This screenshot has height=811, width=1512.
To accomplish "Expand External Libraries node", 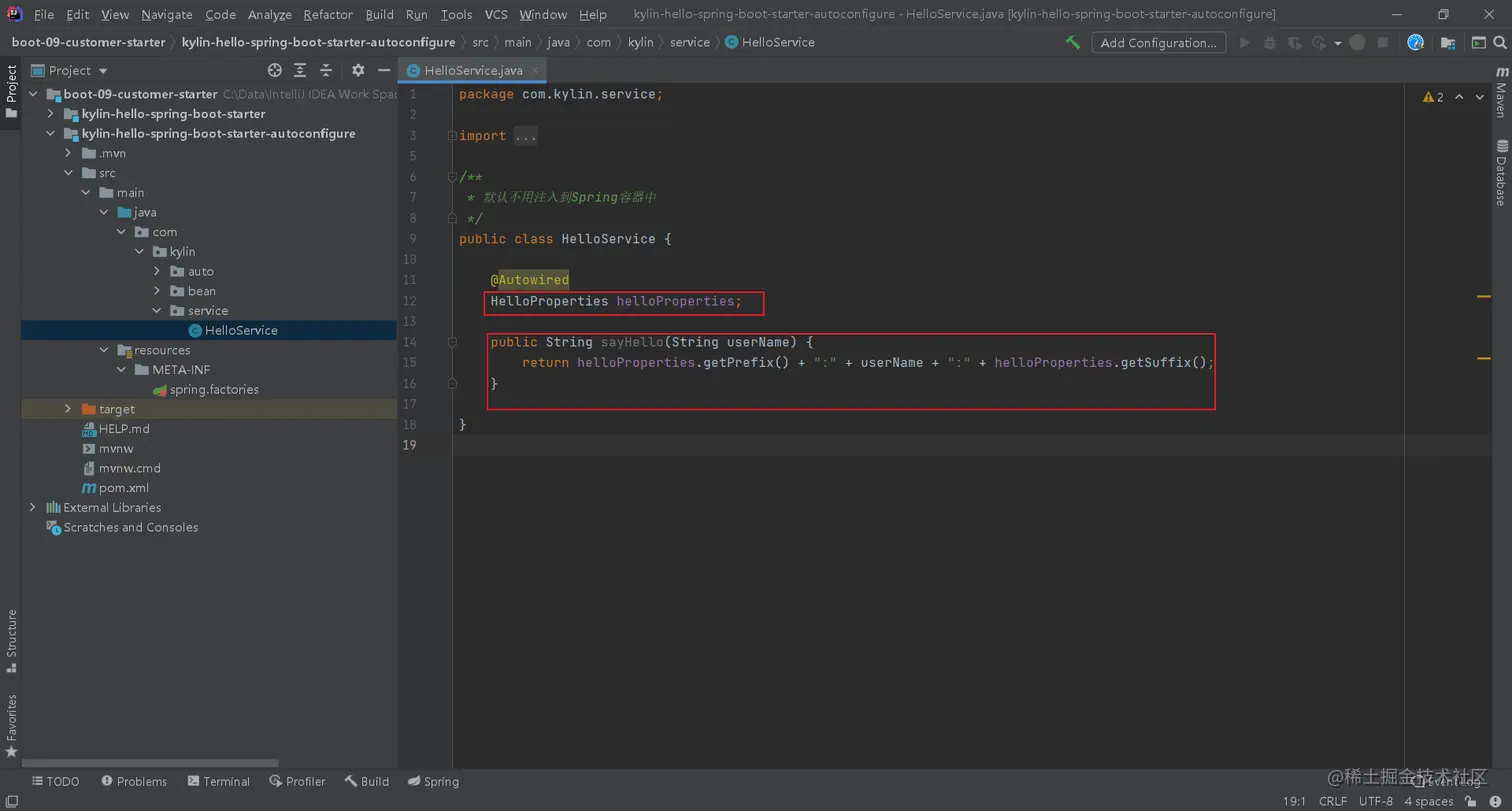I will [33, 508].
